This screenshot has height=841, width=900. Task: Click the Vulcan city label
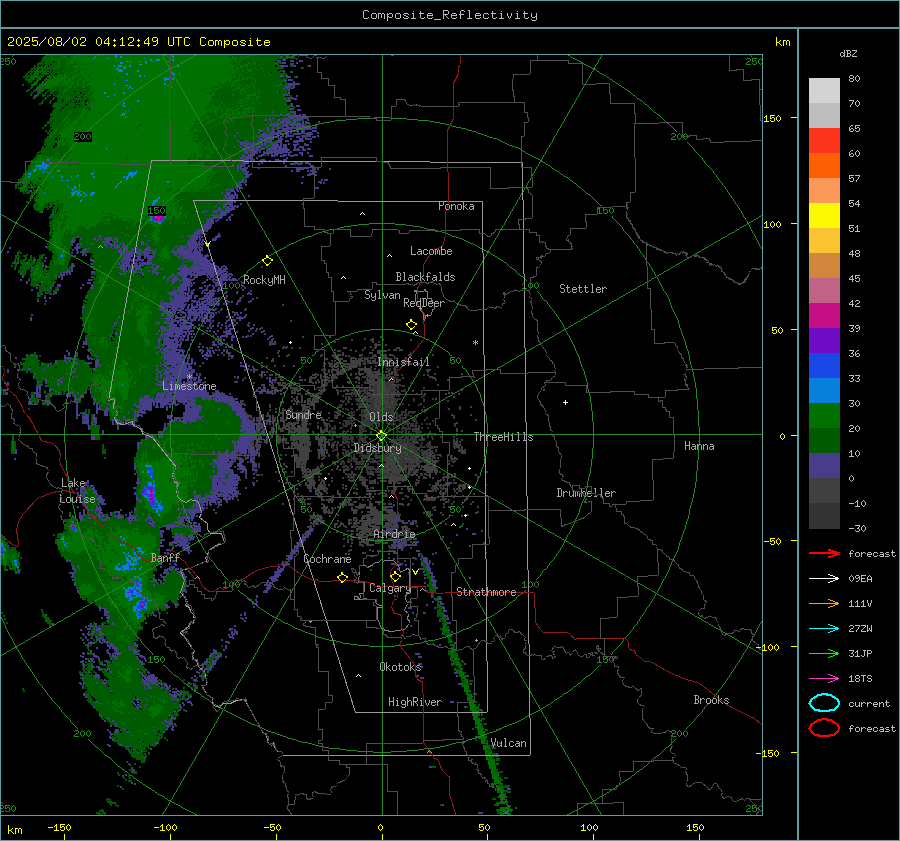point(508,743)
